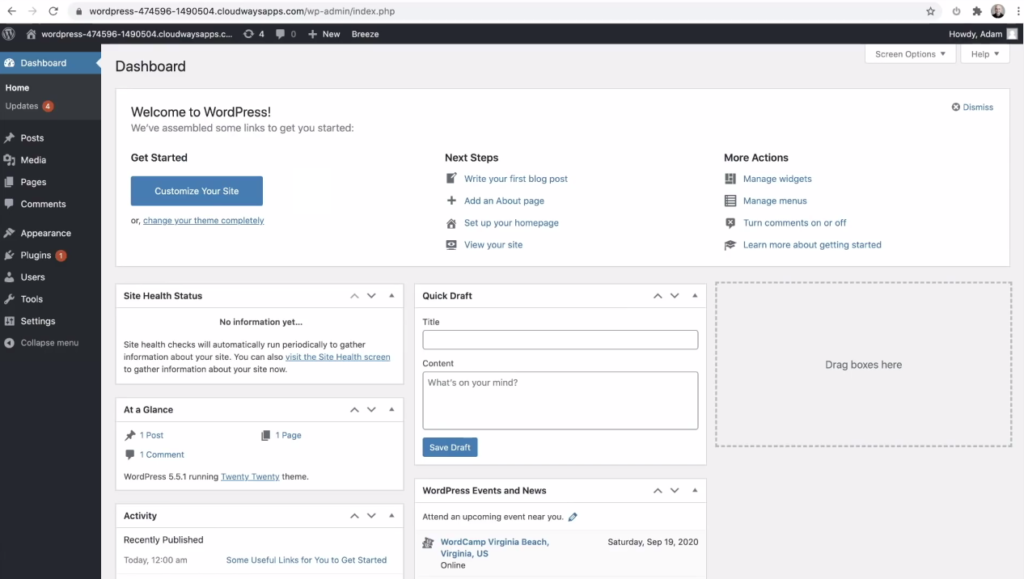This screenshot has height=579, width=1024.
Task: Open updates icon showing 4 in admin bar
Action: tap(248, 34)
